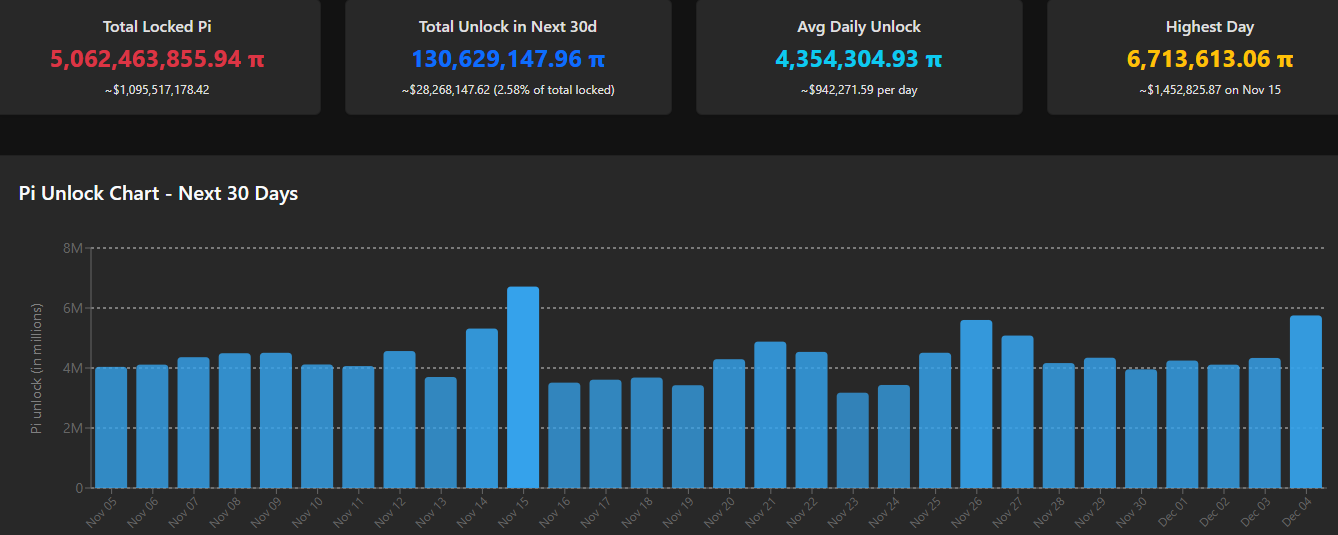The height and width of the screenshot is (535, 1338).
Task: Pick the Nov 14 bar
Action: point(482,408)
